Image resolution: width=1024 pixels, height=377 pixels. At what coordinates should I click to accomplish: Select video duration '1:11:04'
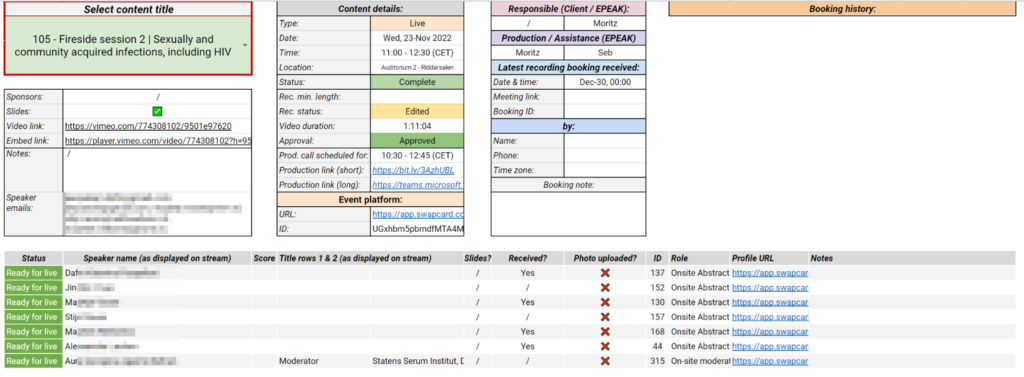click(417, 126)
